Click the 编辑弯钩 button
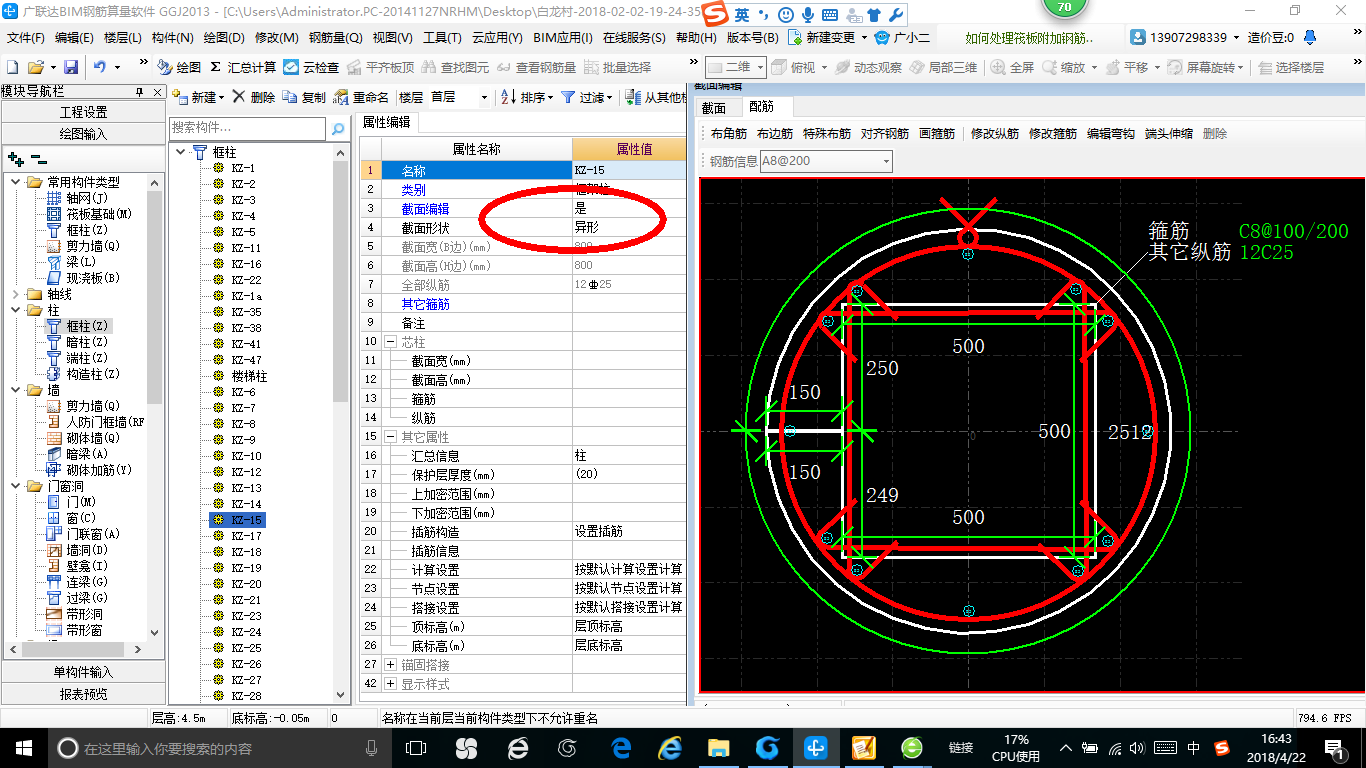Image resolution: width=1366 pixels, height=768 pixels. click(x=1111, y=133)
